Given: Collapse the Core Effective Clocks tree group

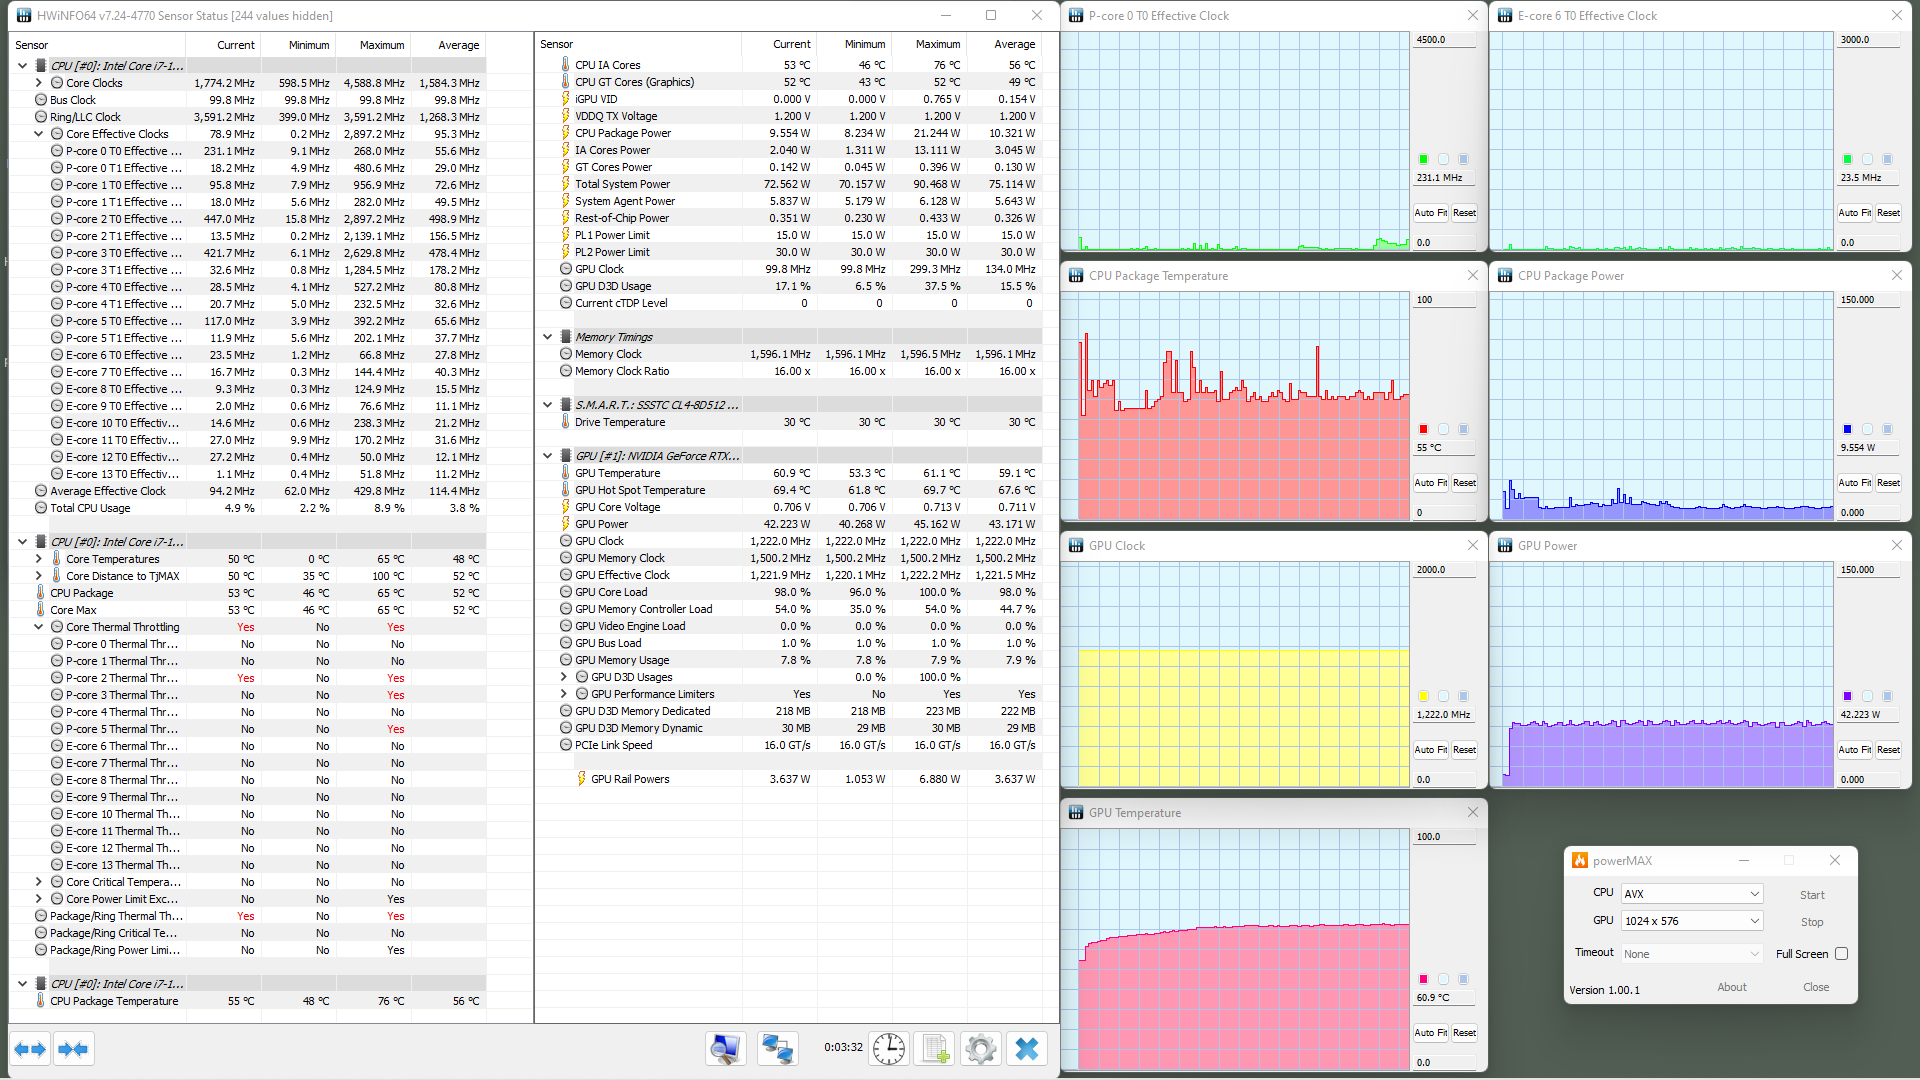Looking at the screenshot, I should tap(39, 134).
